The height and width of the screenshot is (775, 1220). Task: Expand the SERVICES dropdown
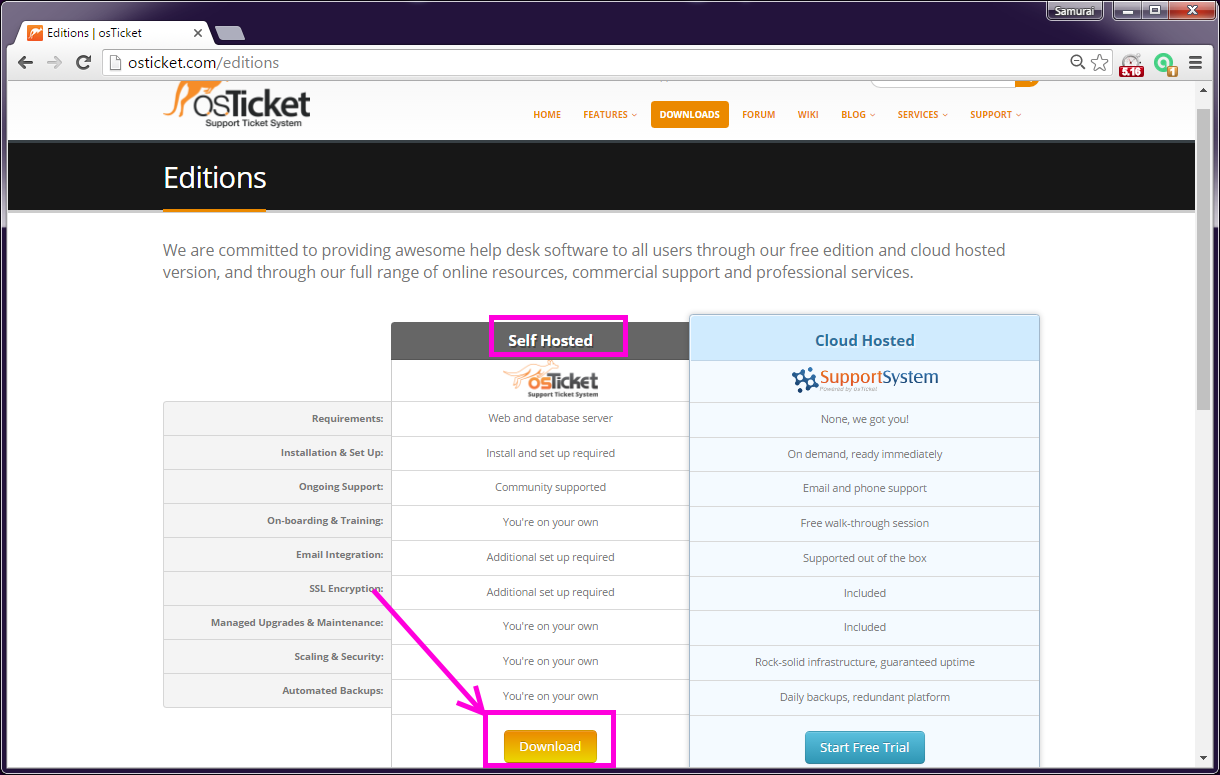coord(918,114)
